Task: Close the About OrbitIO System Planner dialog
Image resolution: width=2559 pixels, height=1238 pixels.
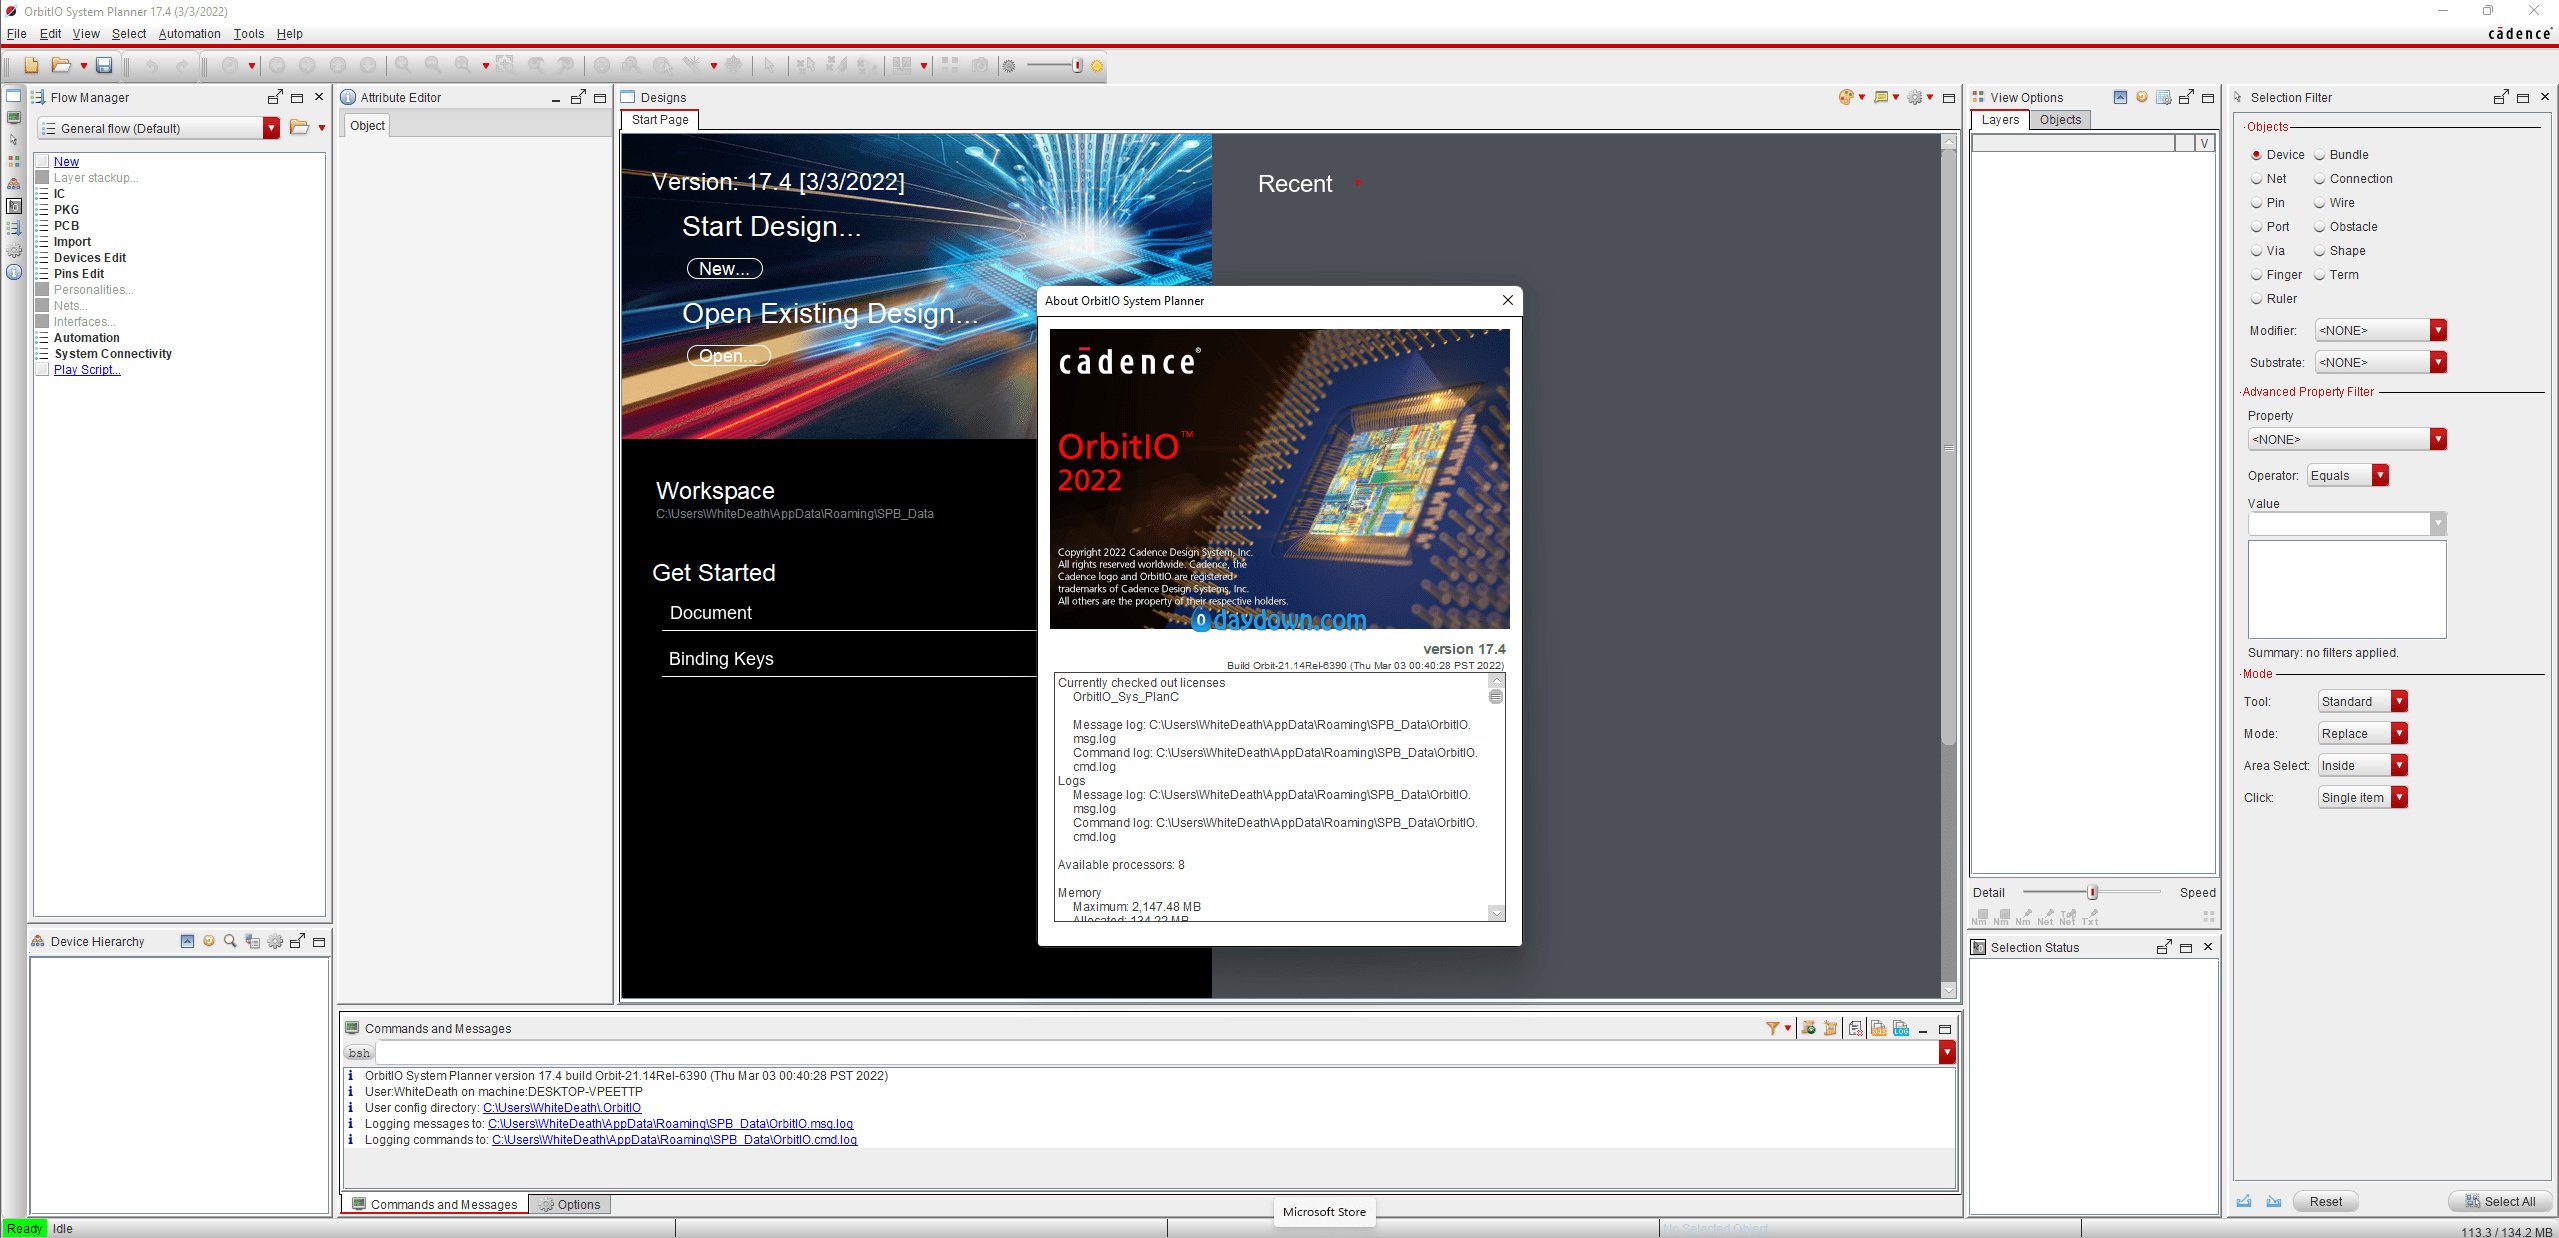Action: 1507,300
